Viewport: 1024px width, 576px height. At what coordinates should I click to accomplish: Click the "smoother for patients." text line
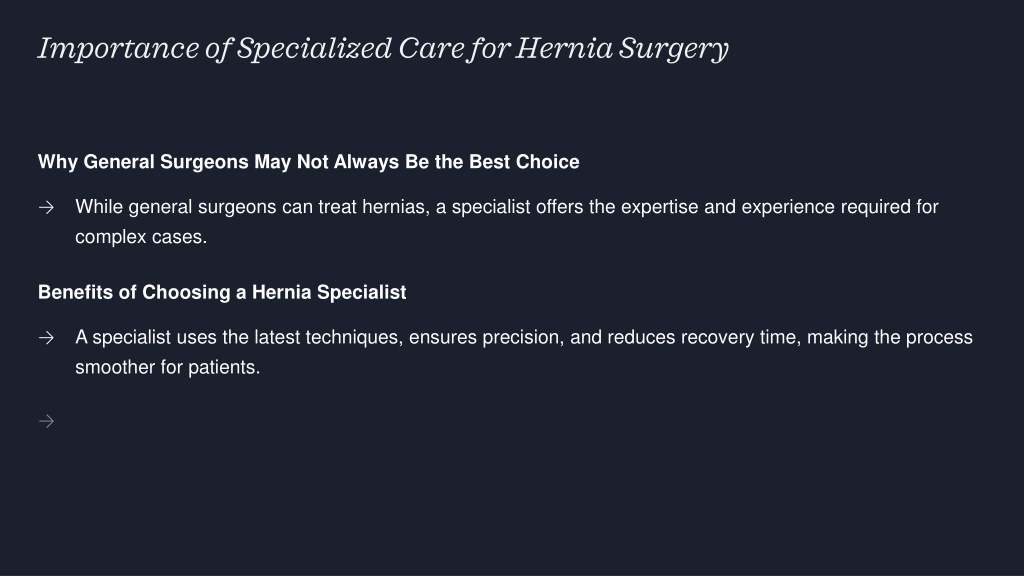pos(168,368)
